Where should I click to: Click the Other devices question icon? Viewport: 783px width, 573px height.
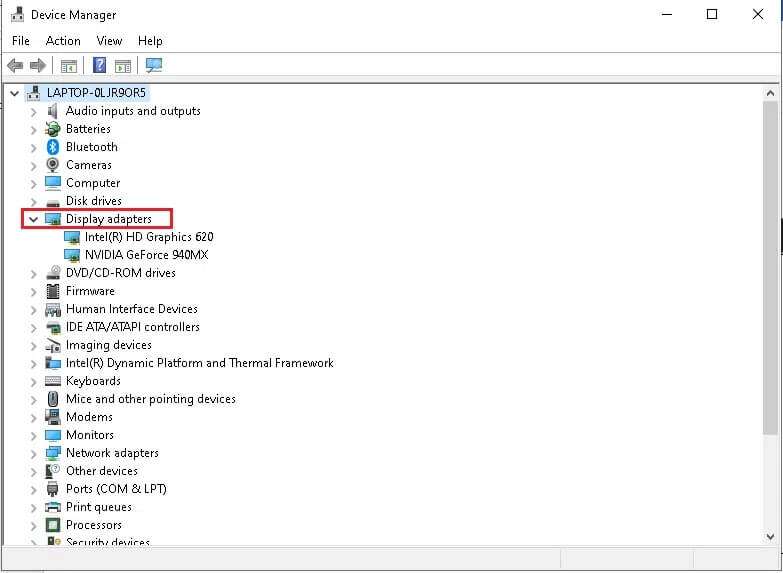coord(52,471)
